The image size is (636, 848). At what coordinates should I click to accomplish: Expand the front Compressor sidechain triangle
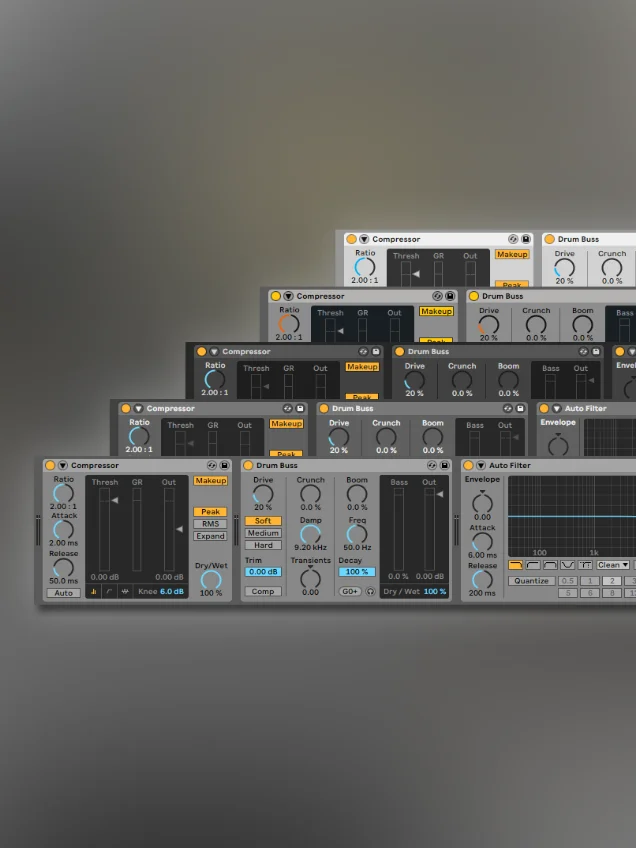pos(63,465)
